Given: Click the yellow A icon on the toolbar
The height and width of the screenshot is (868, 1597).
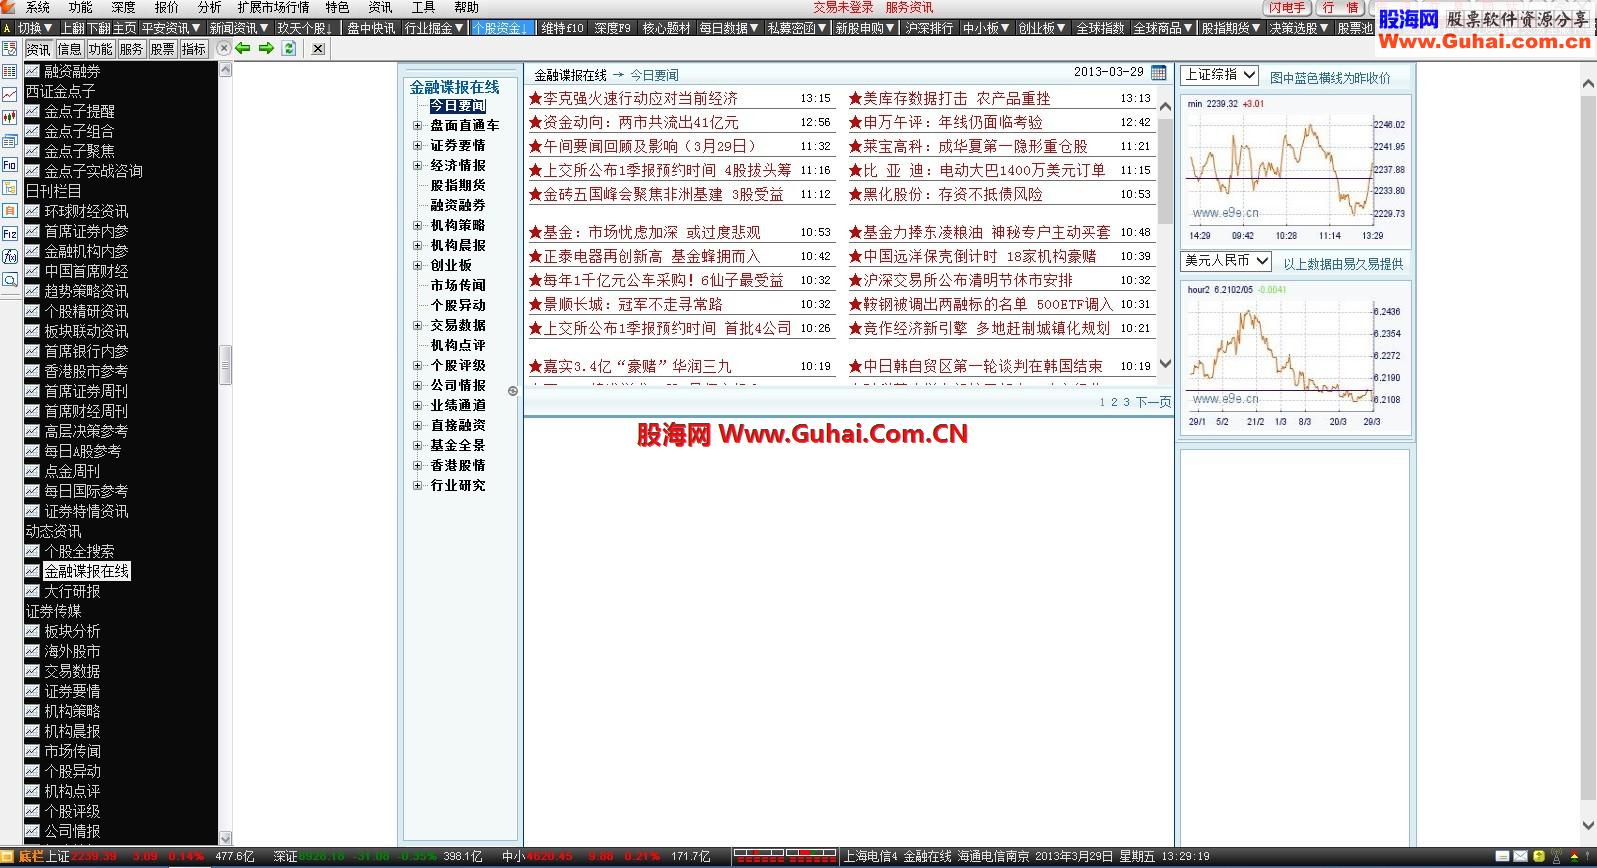Looking at the screenshot, I should click(x=6, y=28).
